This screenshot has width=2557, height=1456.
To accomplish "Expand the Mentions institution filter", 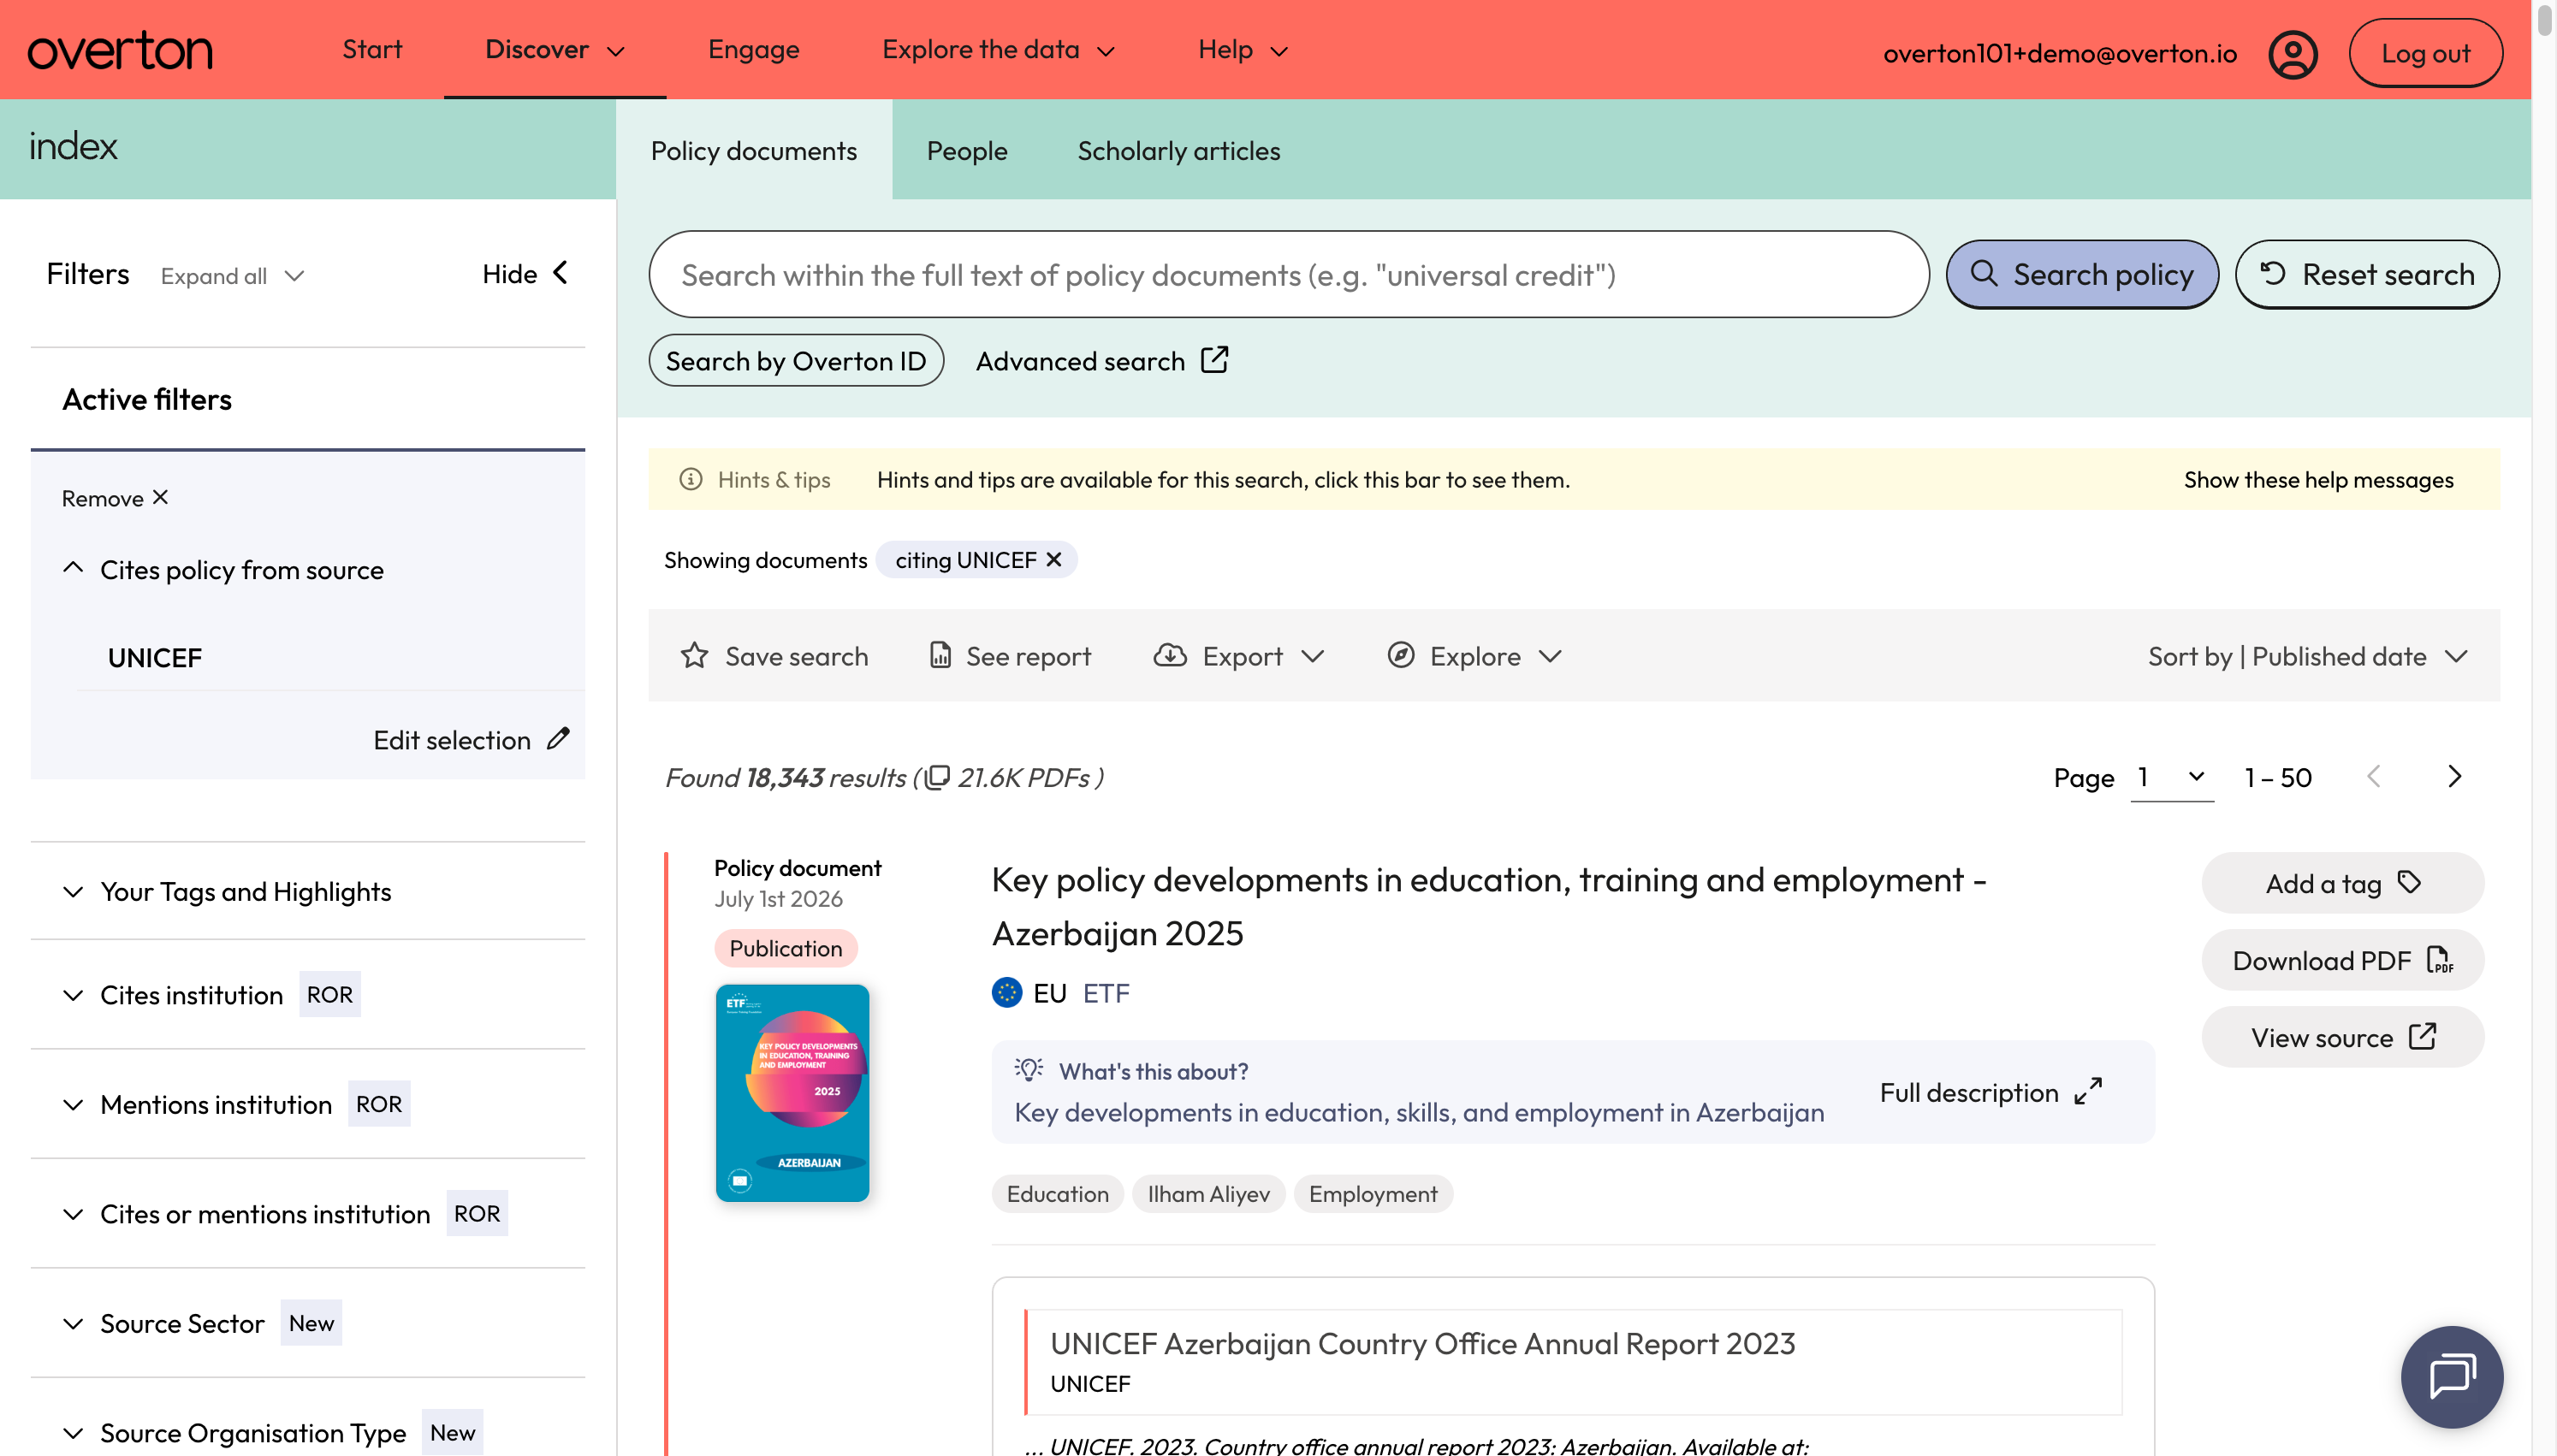I will click(x=197, y=1104).
